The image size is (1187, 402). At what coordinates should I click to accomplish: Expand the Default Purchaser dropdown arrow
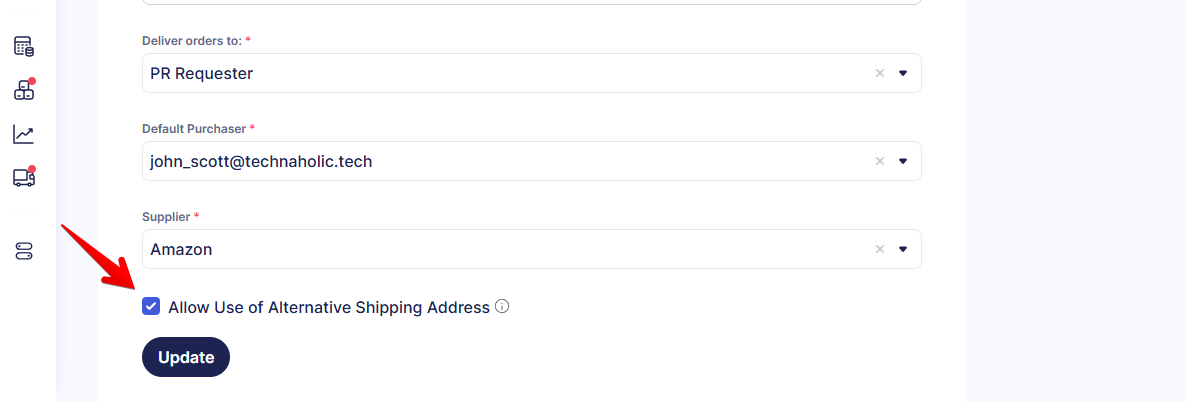click(x=903, y=161)
